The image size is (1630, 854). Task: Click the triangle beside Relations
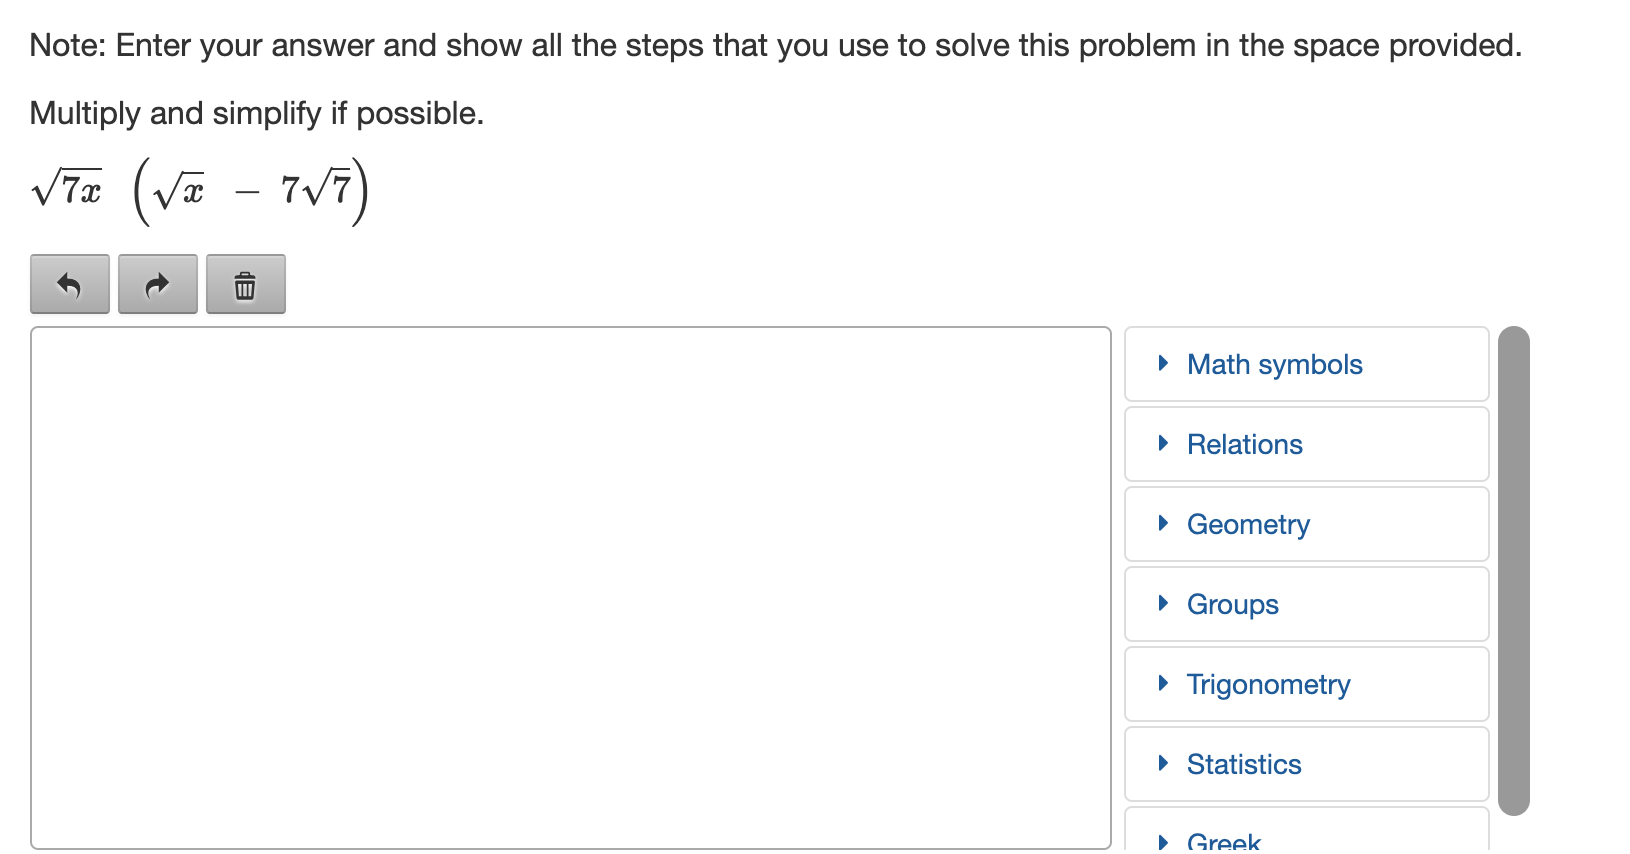tap(1163, 443)
